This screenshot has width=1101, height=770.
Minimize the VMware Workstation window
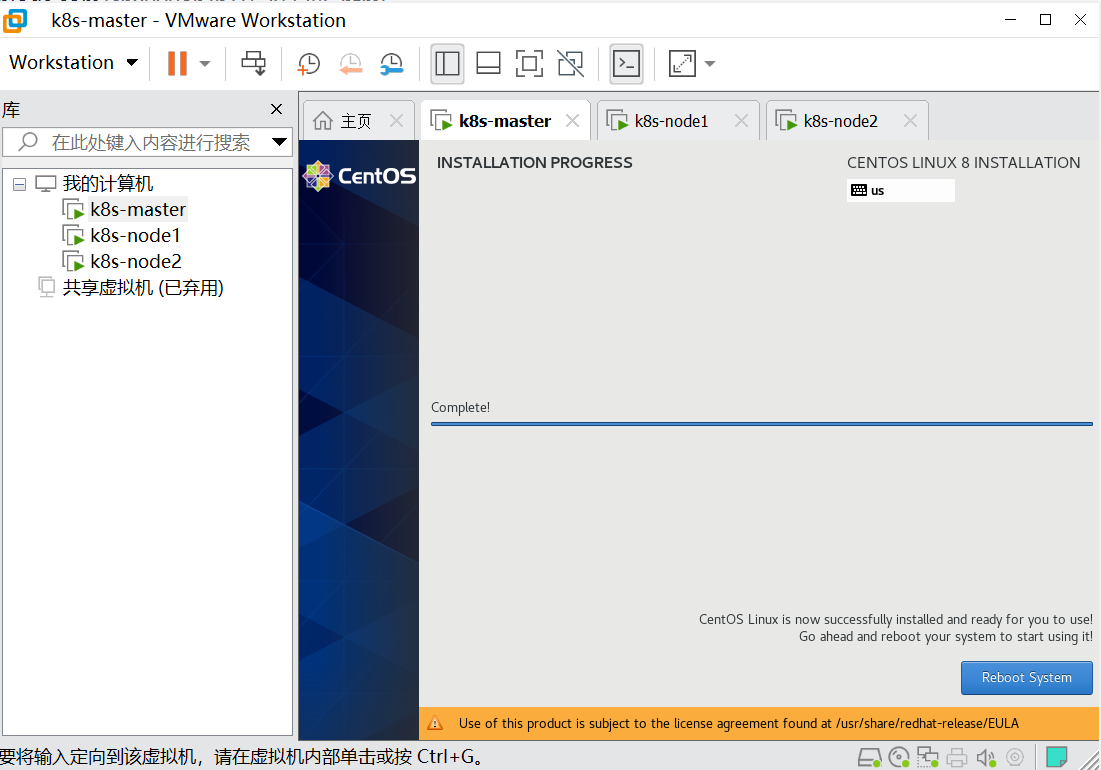pyautogui.click(x=1010, y=20)
